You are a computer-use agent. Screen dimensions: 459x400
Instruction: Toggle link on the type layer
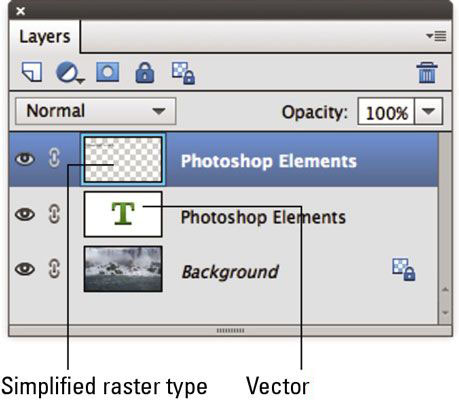pos(54,214)
